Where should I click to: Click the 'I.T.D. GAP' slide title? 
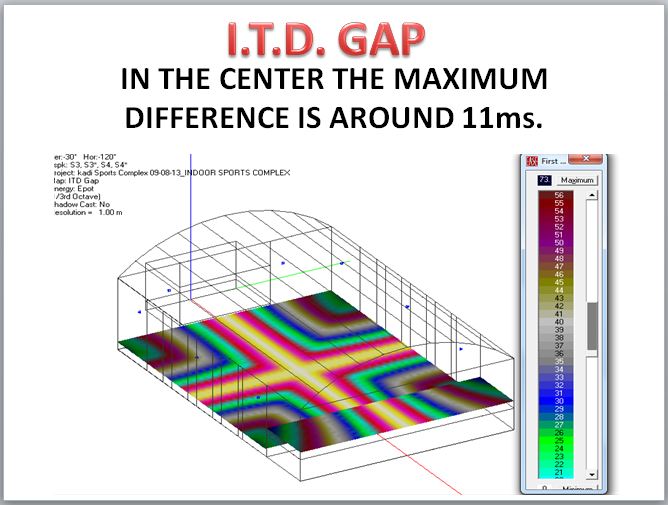[326, 39]
